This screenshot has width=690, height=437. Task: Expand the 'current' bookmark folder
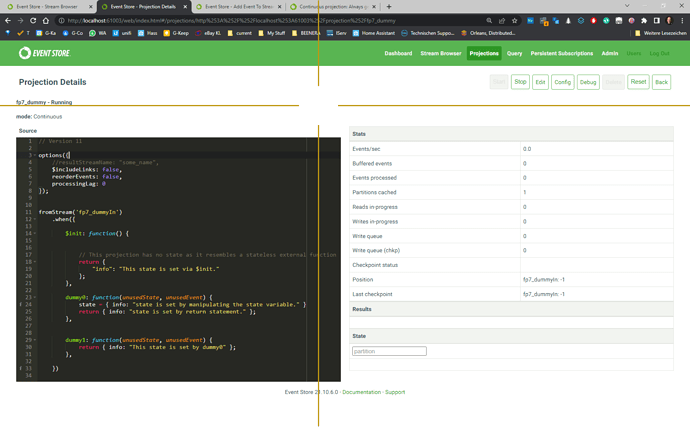[239, 33]
